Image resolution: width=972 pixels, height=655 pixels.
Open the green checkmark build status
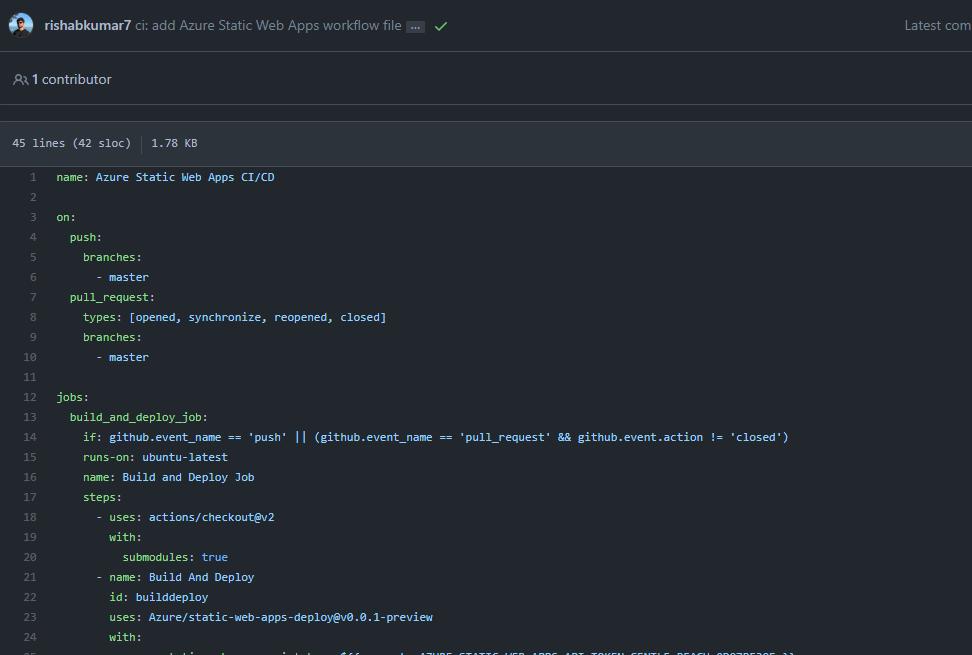[x=441, y=26]
